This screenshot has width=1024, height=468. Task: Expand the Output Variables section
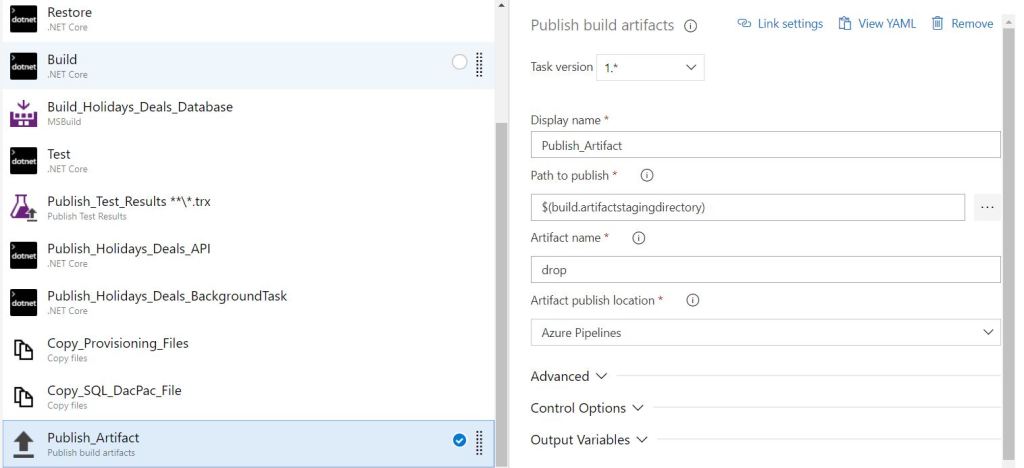[589, 440]
